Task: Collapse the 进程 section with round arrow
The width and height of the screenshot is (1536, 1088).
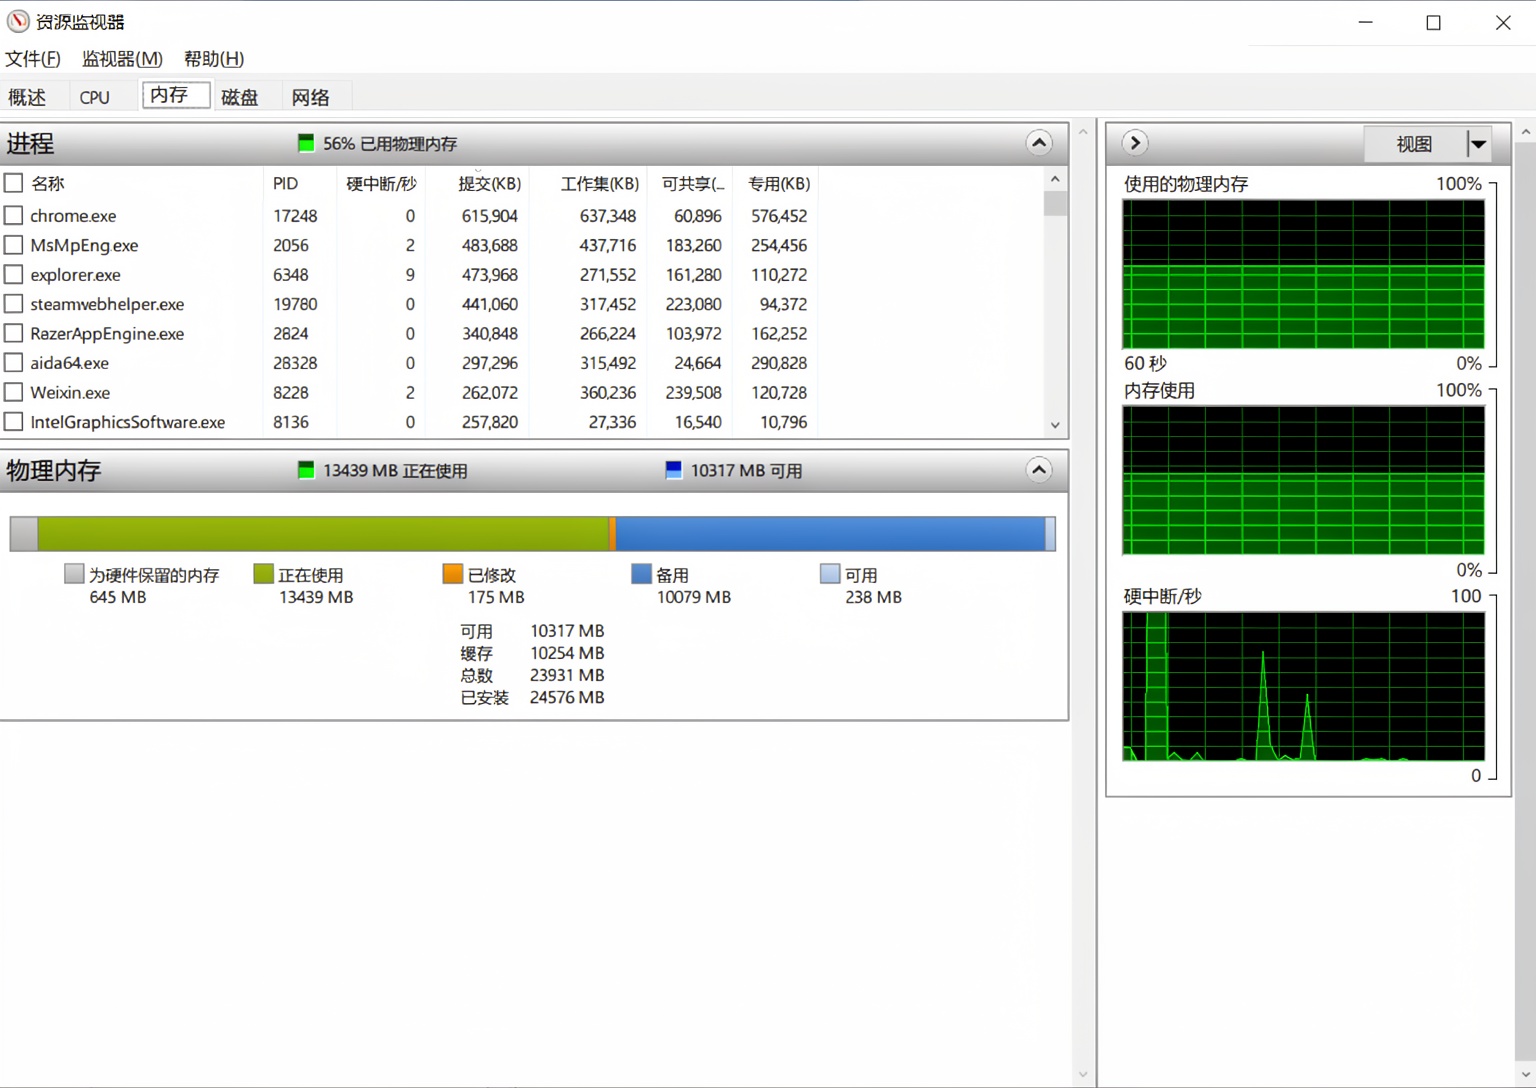Action: (1039, 143)
